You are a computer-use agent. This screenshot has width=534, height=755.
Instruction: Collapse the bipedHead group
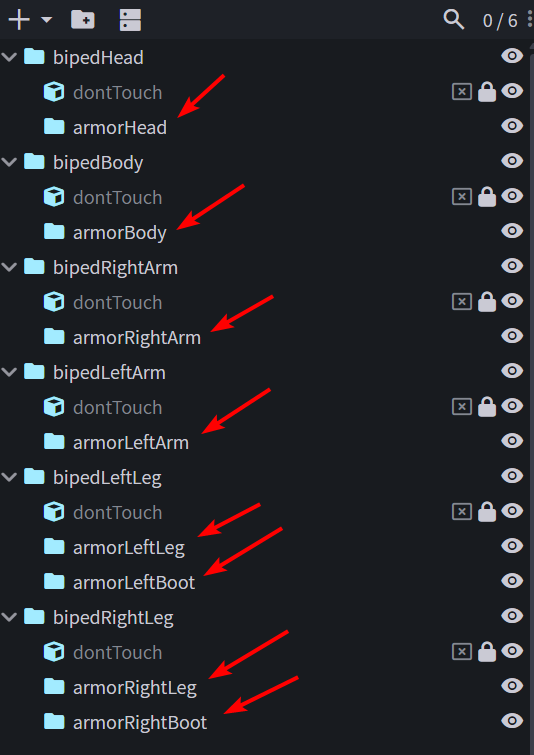[9, 57]
